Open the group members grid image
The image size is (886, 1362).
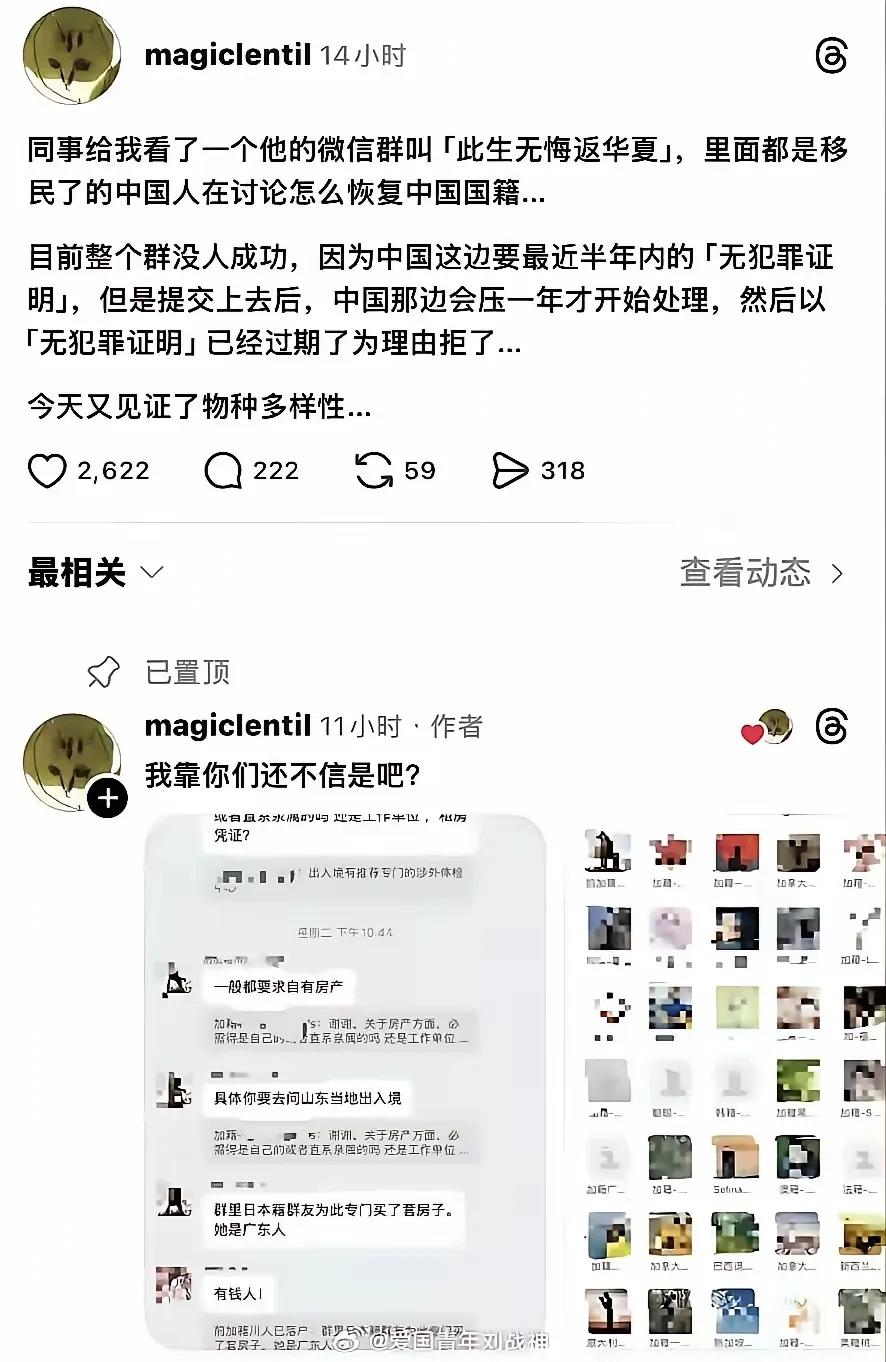click(726, 1082)
